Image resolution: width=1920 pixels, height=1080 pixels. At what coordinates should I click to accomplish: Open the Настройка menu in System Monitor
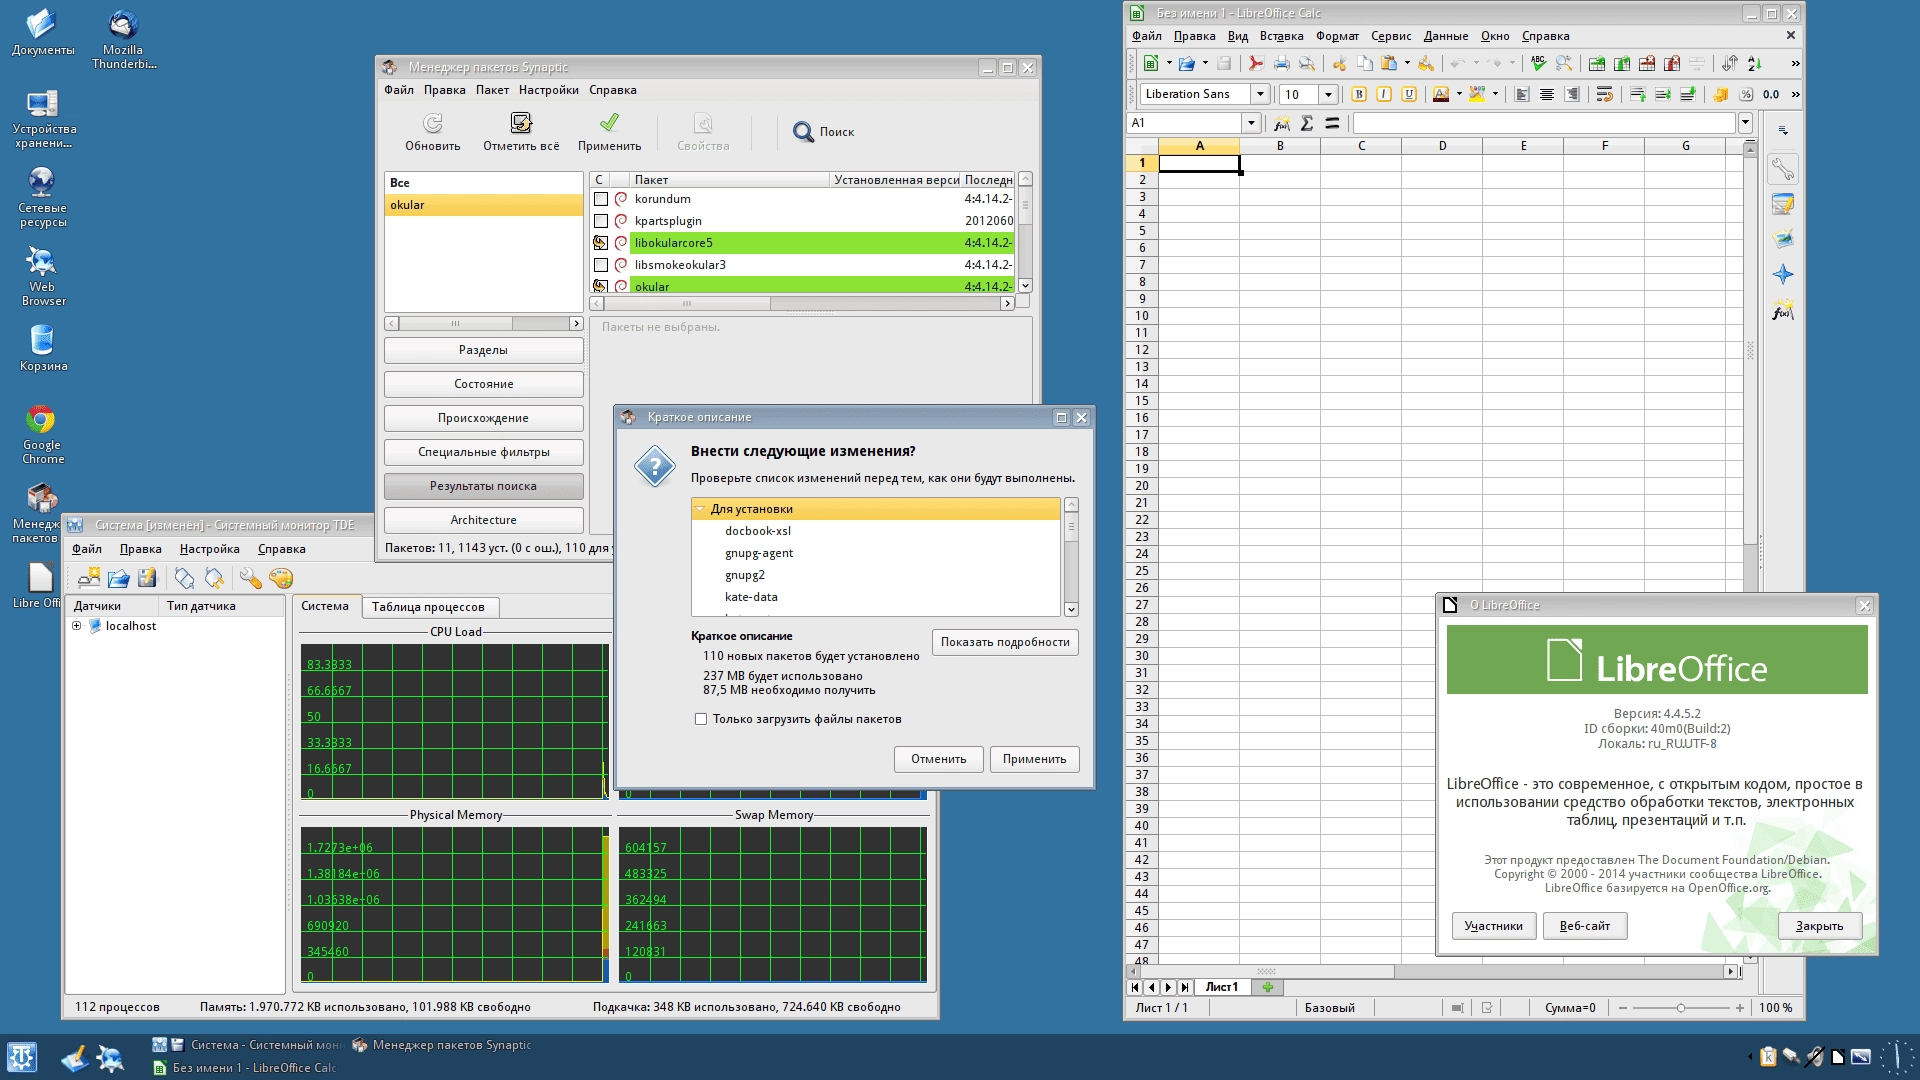(x=210, y=549)
